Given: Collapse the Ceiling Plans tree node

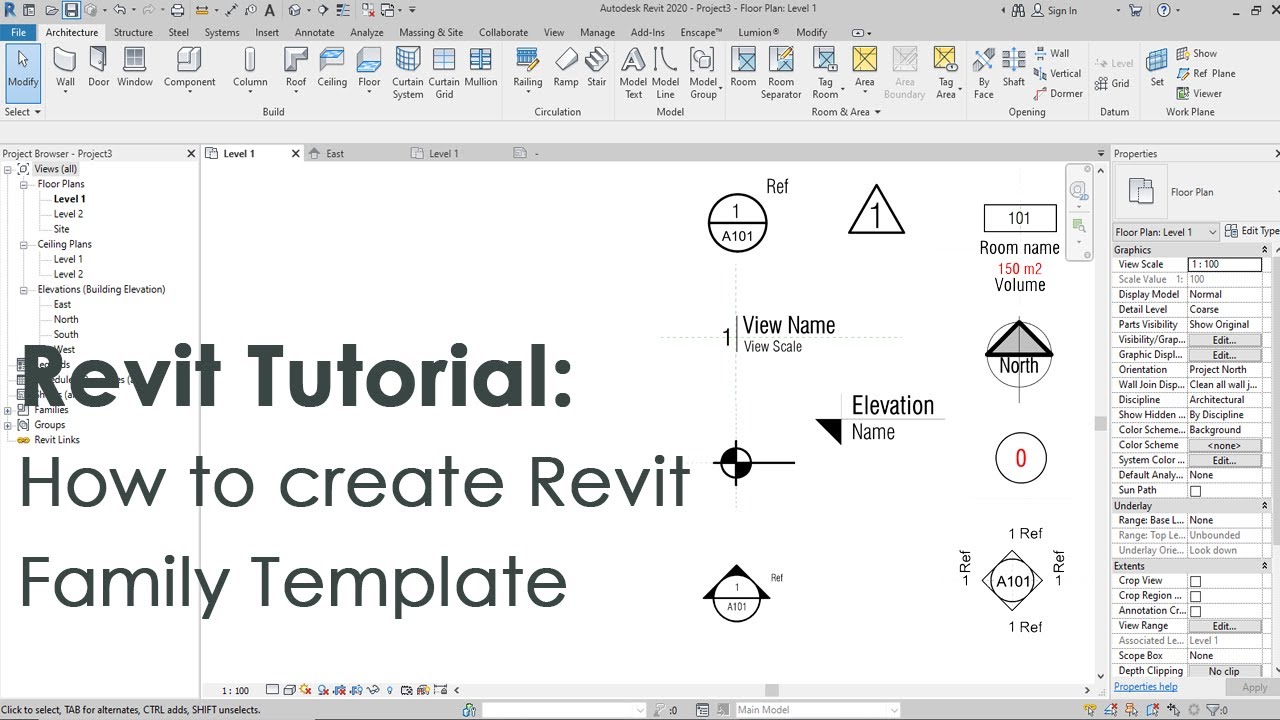Looking at the screenshot, I should tap(24, 244).
